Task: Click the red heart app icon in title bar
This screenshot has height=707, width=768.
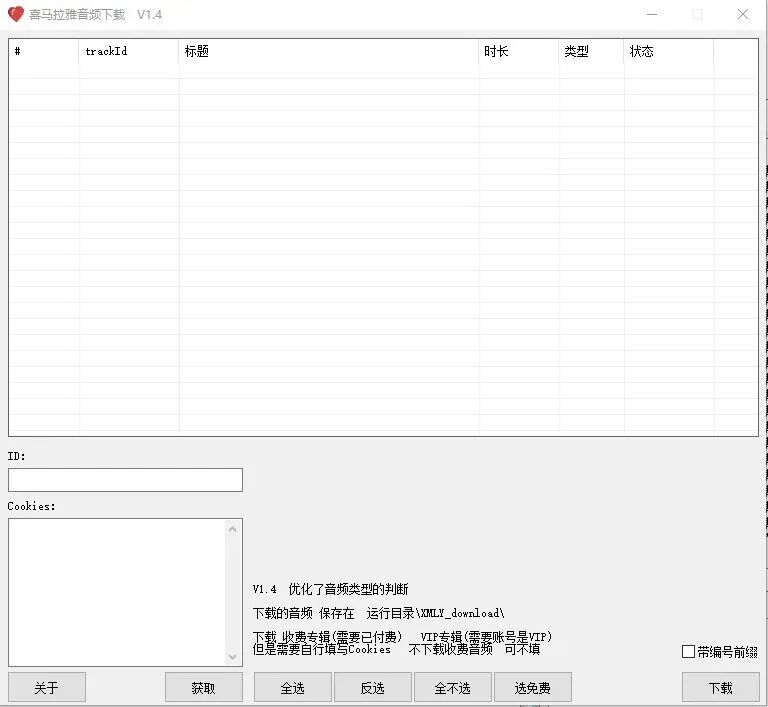Action: (x=16, y=14)
